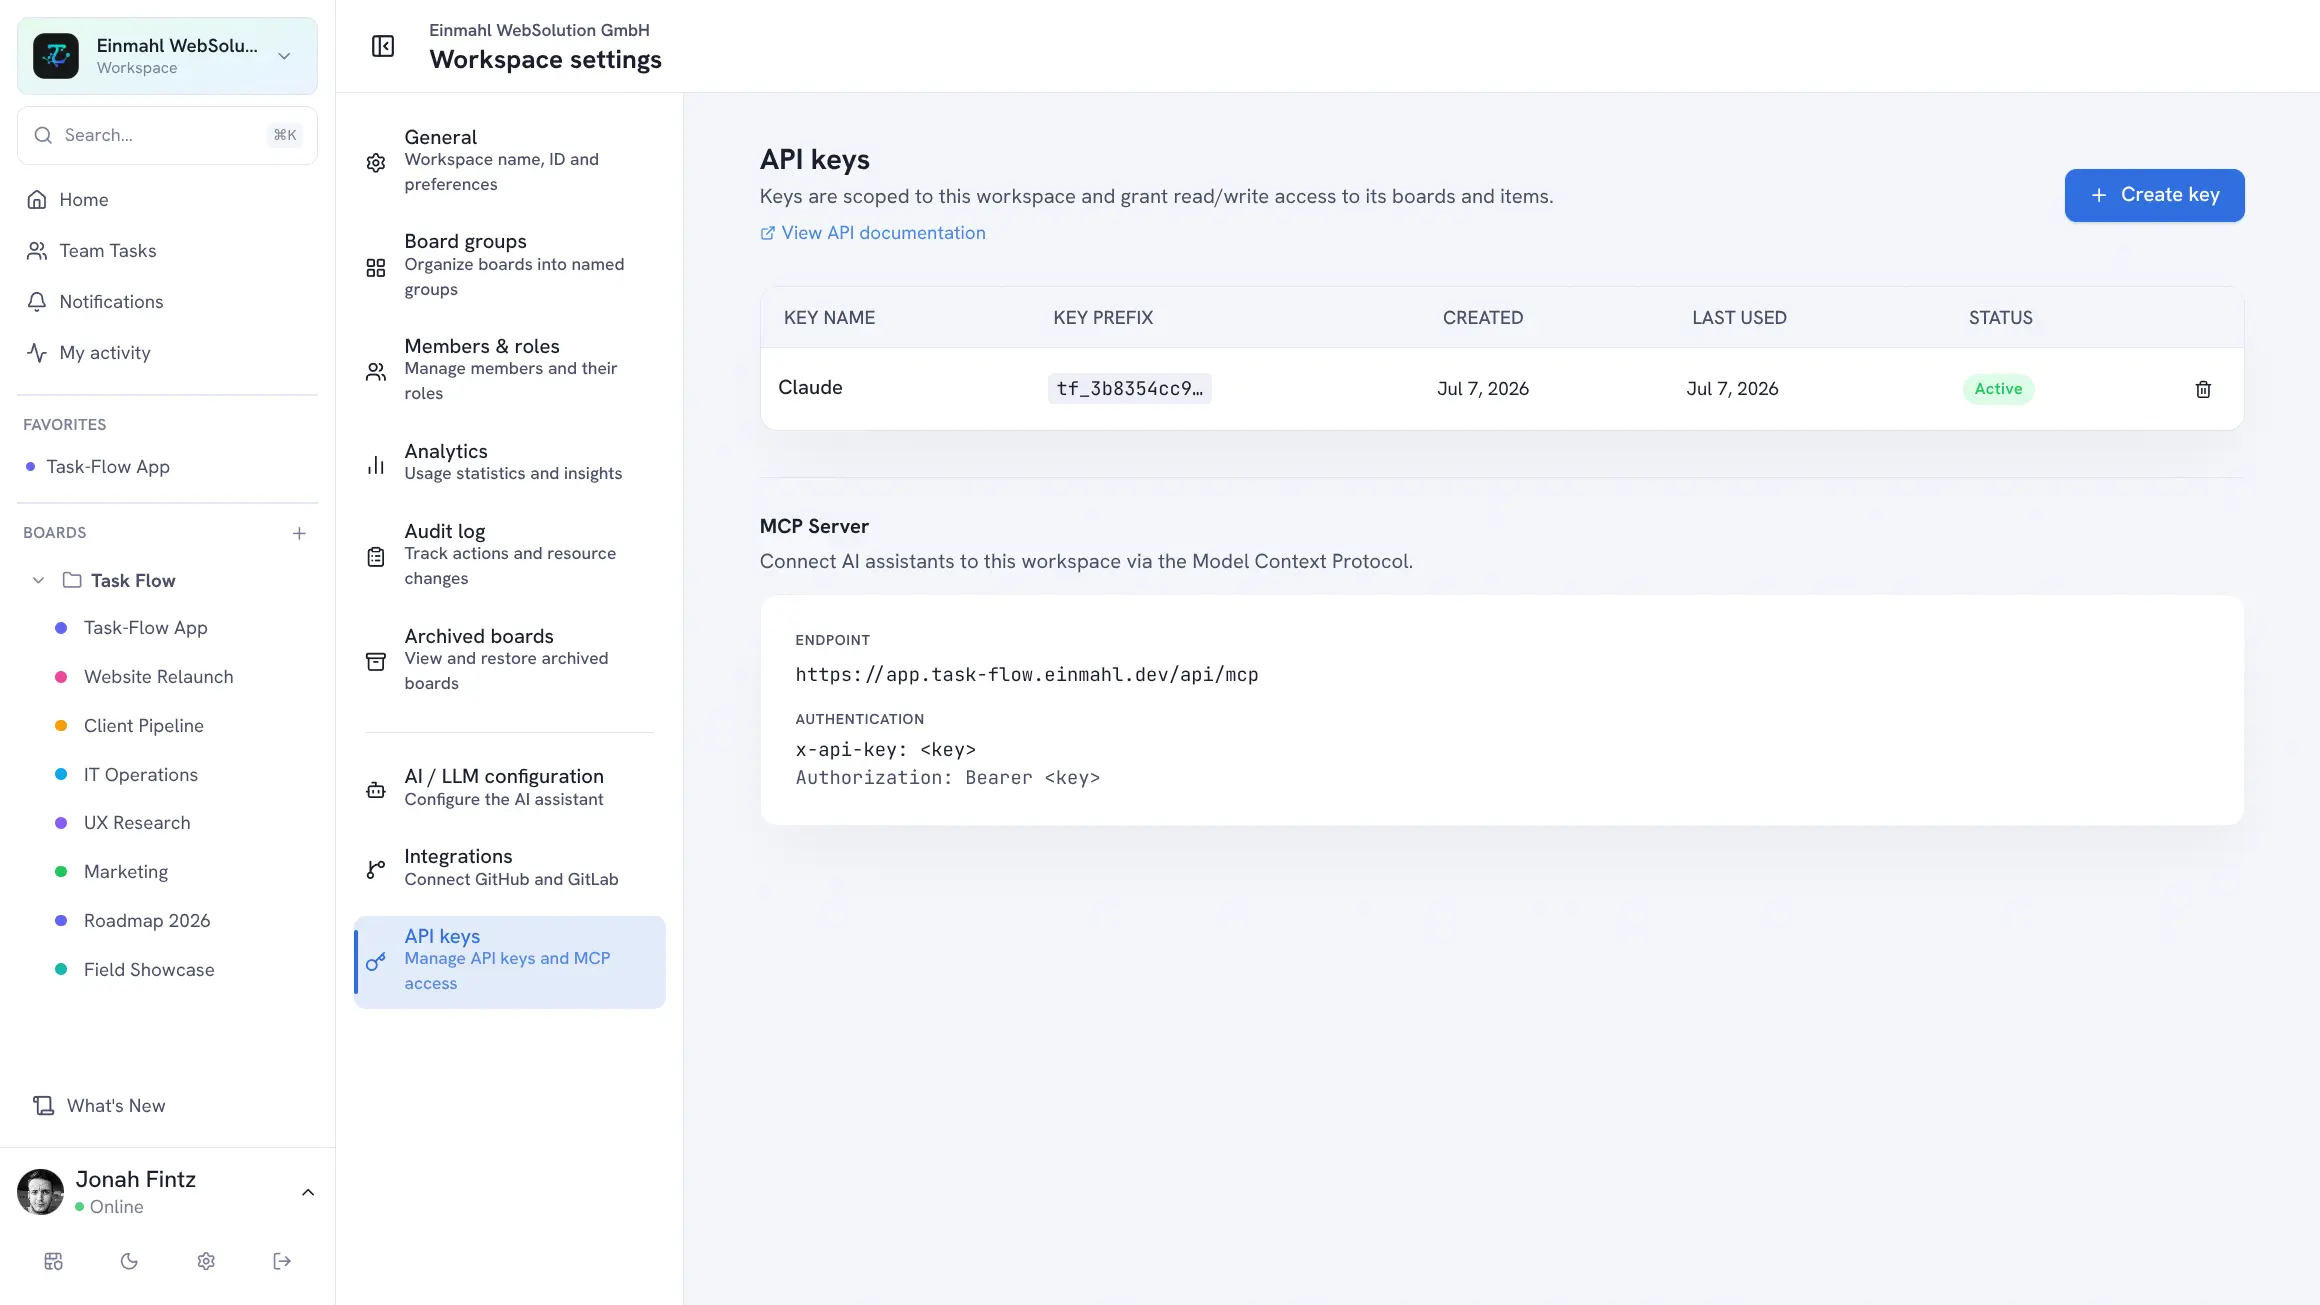Viewport: 2320px width, 1305px height.
Task: Open View API documentation link
Action: 873,233
